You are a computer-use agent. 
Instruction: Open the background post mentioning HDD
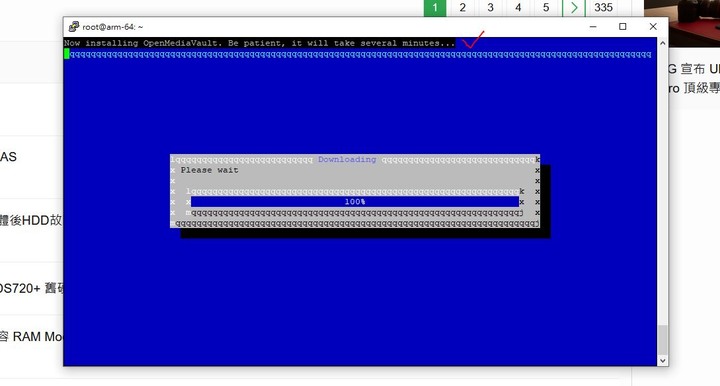(x=31, y=220)
